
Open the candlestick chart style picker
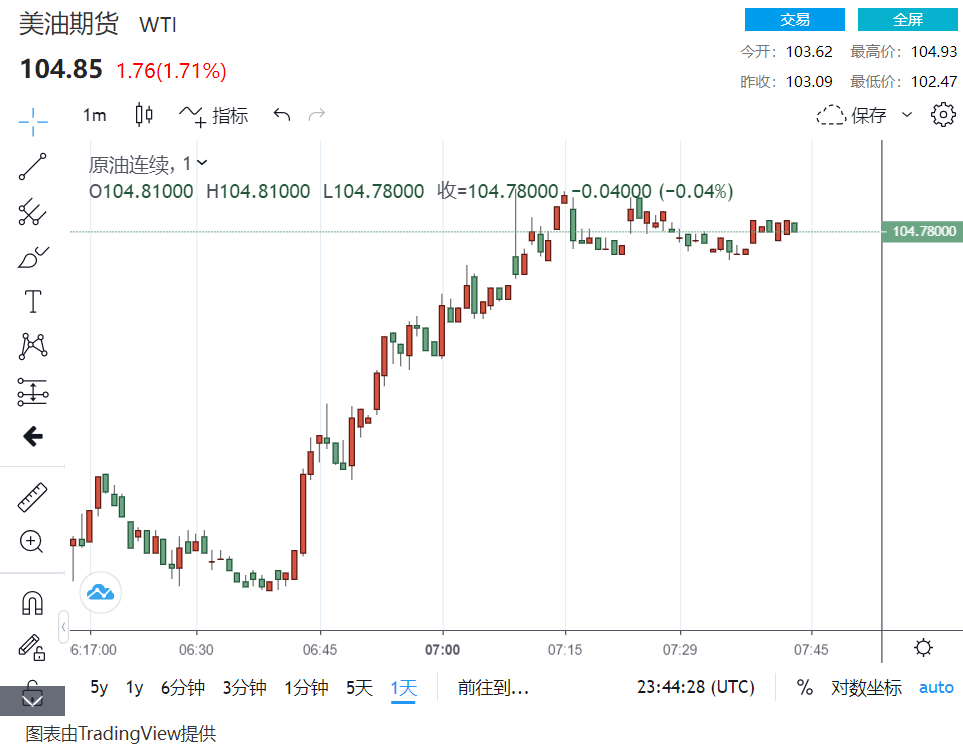144,115
